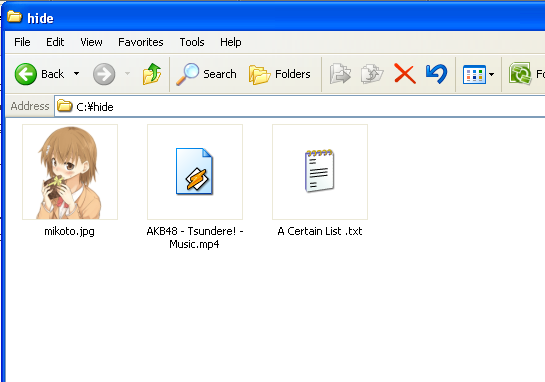Click the Views grid icon

474,74
